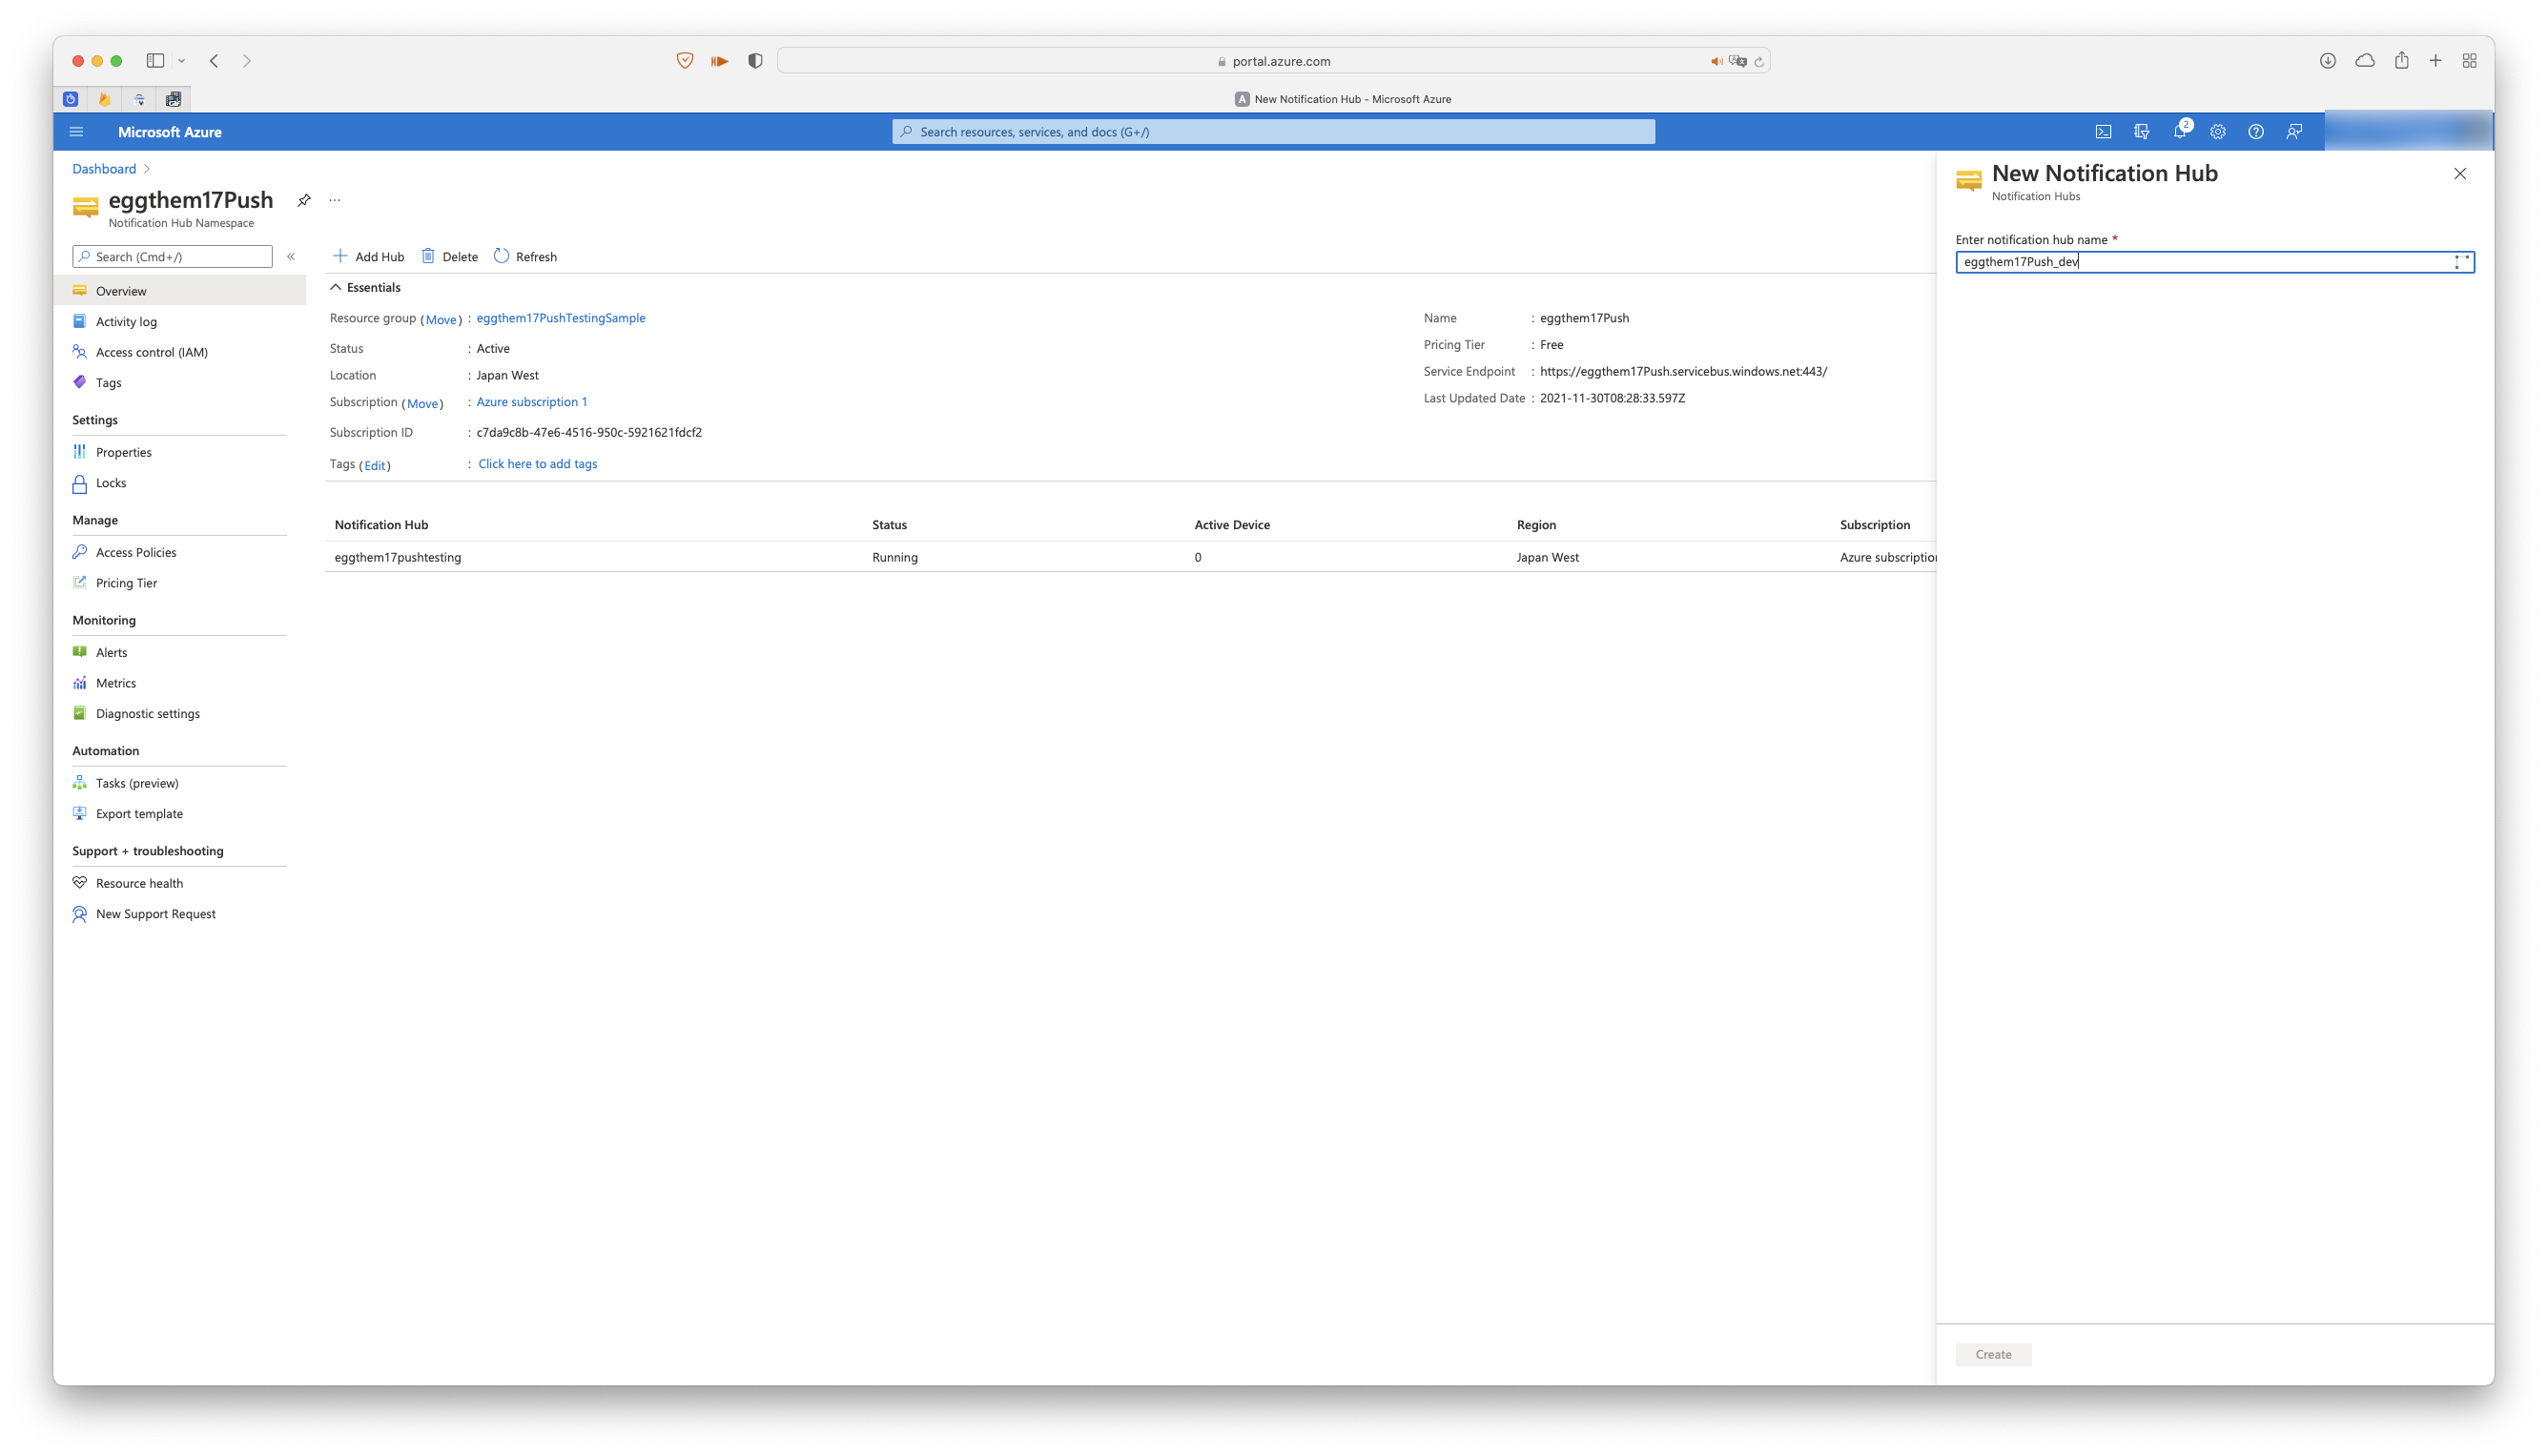This screenshot has width=2548, height=1456.
Task: Pin eggthem17Push to dashboard
Action: [304, 200]
